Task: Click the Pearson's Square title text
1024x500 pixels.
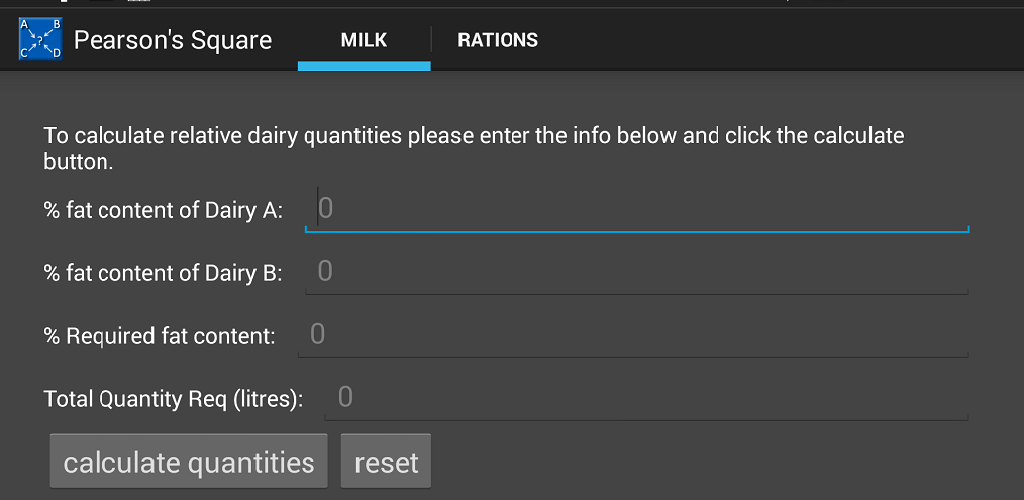Action: click(x=173, y=40)
